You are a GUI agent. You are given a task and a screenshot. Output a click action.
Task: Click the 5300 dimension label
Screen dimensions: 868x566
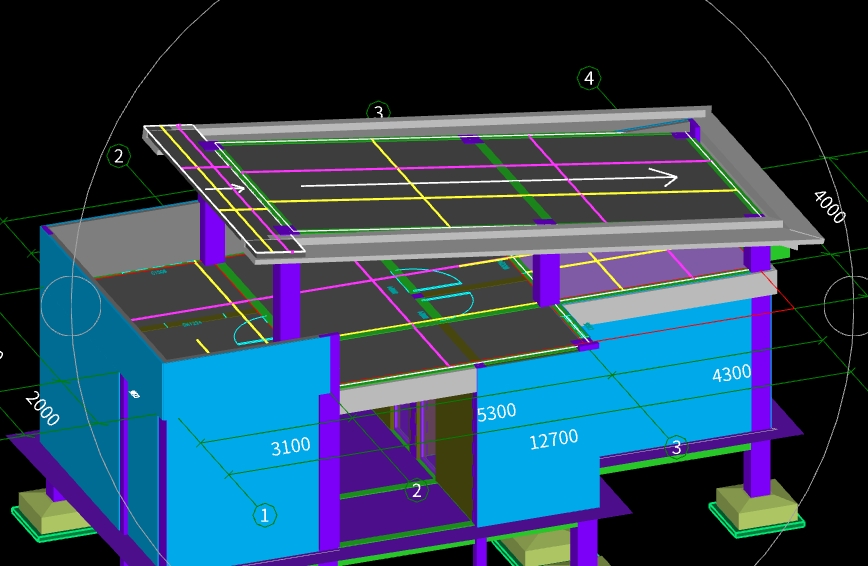[497, 413]
